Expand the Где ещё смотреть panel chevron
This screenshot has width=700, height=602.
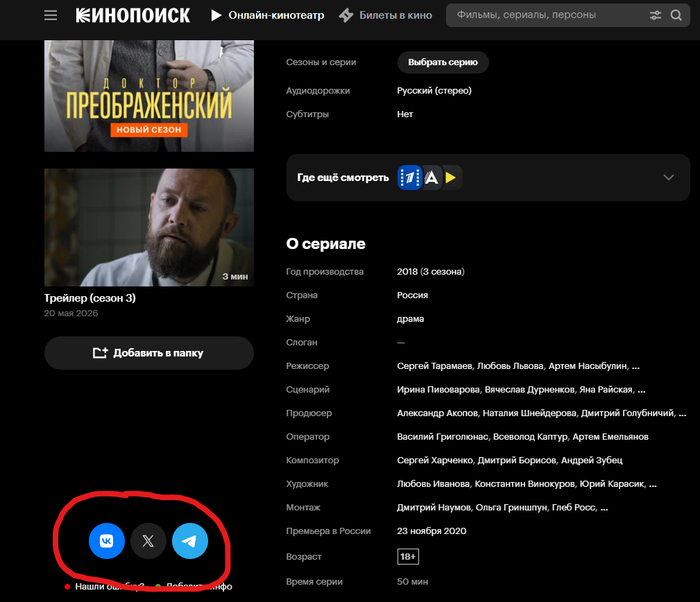[x=668, y=177]
